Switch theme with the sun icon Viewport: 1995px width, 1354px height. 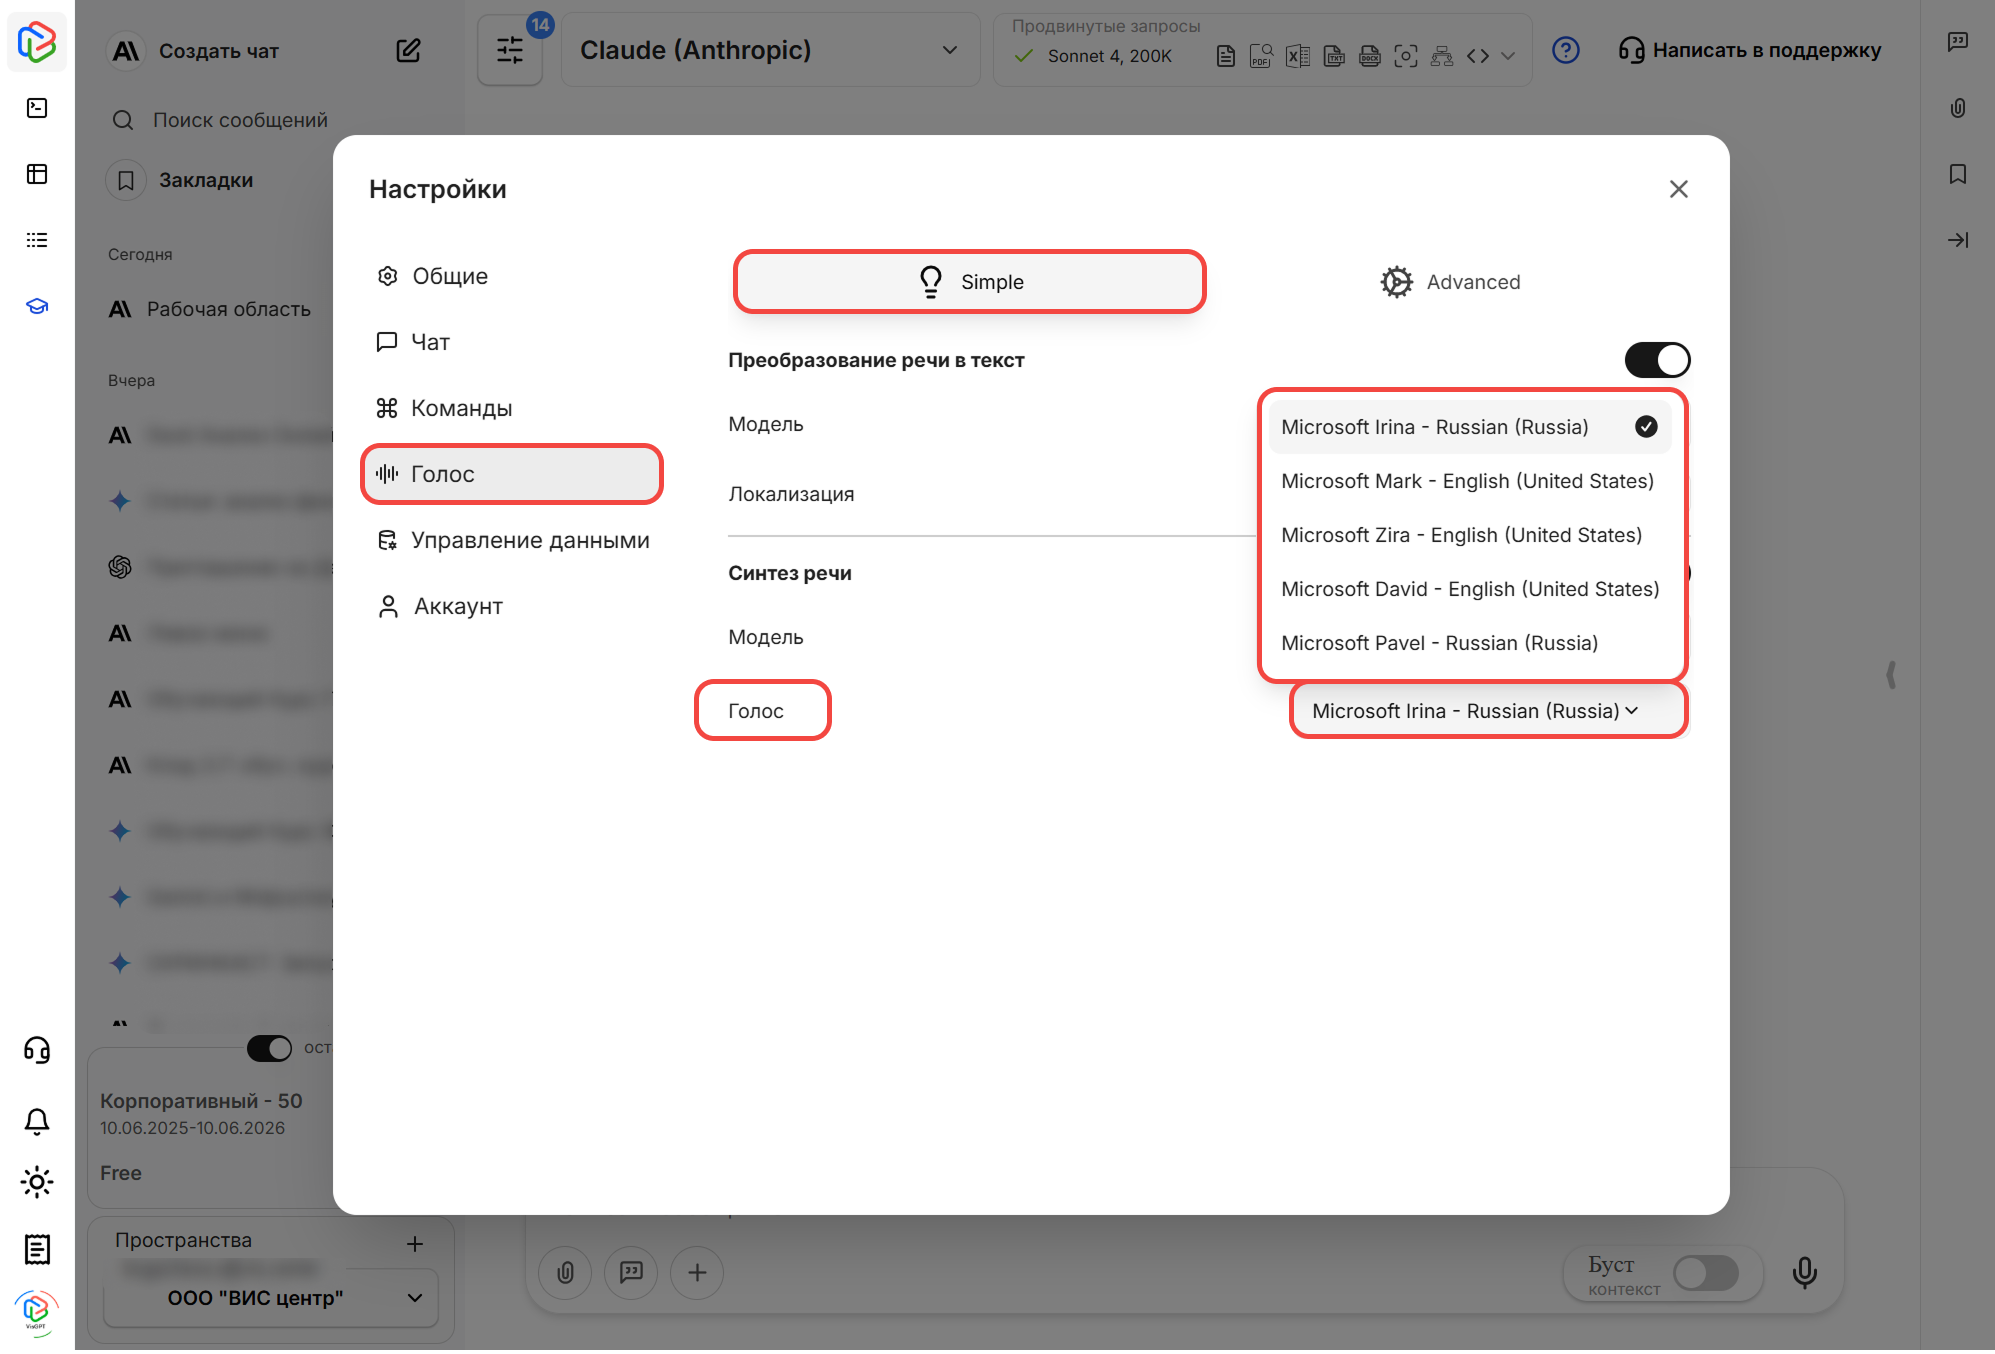point(37,1182)
